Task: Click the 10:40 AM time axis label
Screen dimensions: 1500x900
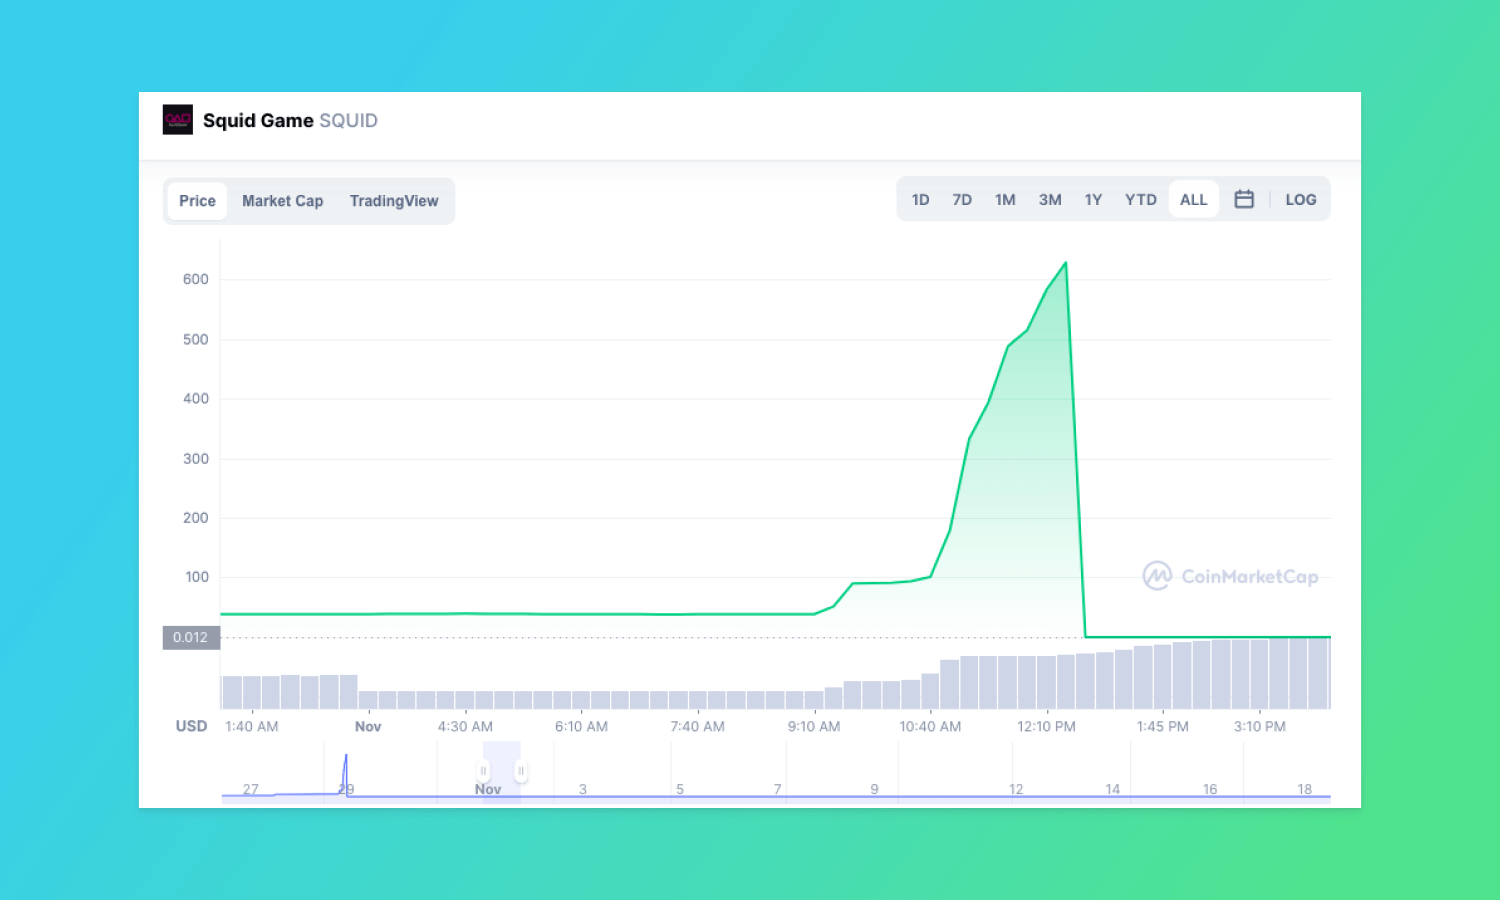Action: (930, 727)
